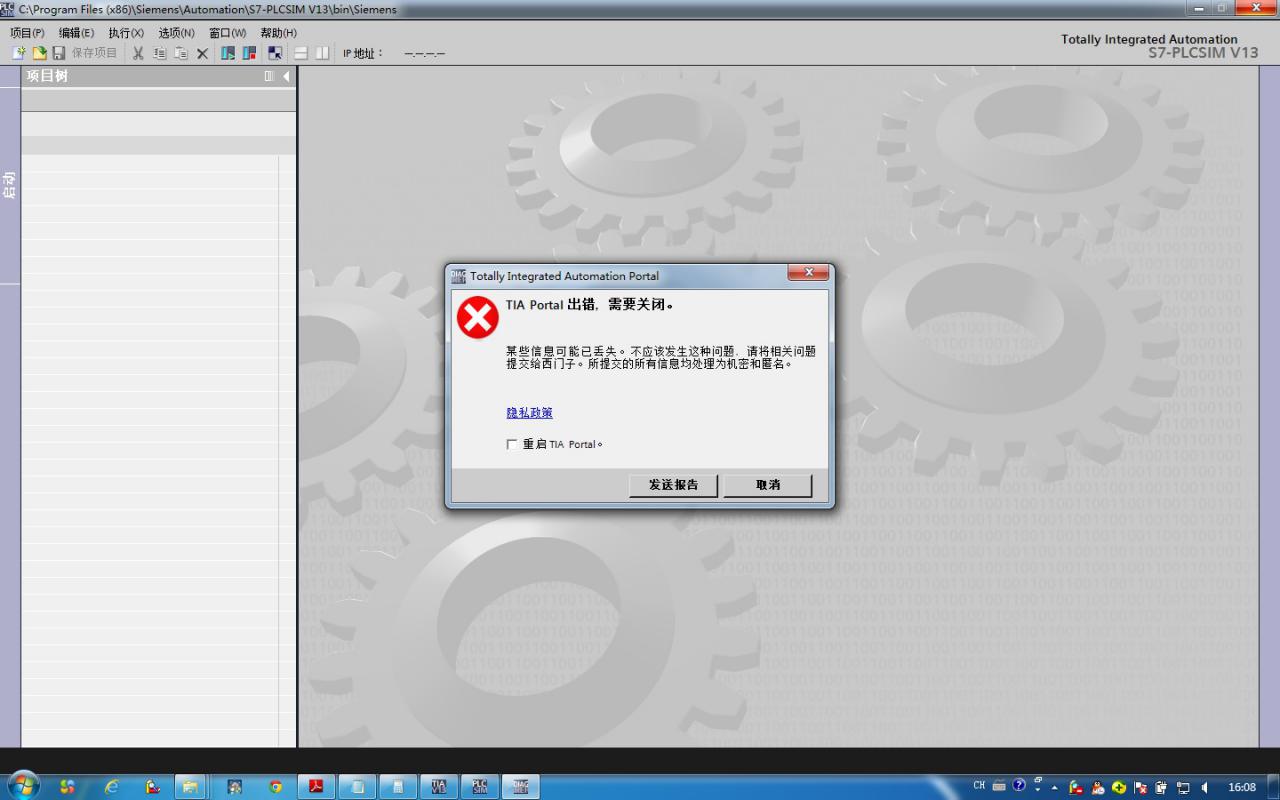The height and width of the screenshot is (800, 1280).
Task: Open Internet Explorer from taskbar
Action: pyautogui.click(x=110, y=787)
